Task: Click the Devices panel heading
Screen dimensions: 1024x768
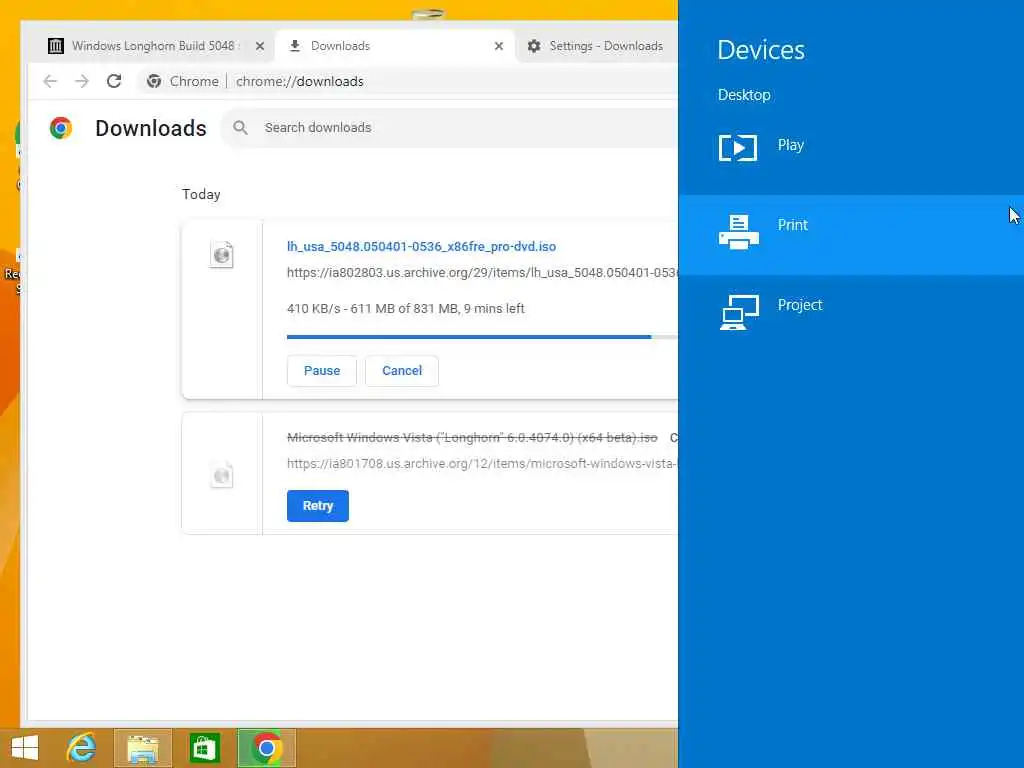Action: click(761, 50)
